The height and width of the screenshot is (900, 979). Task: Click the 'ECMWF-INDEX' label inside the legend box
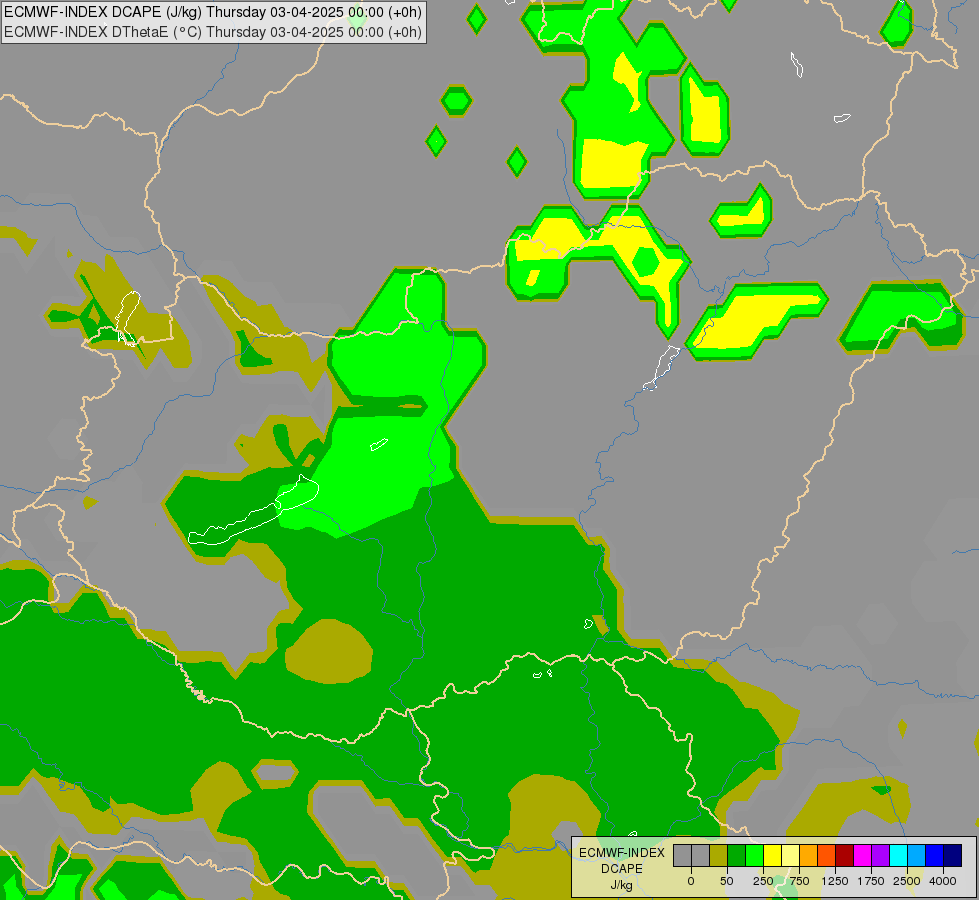(622, 853)
